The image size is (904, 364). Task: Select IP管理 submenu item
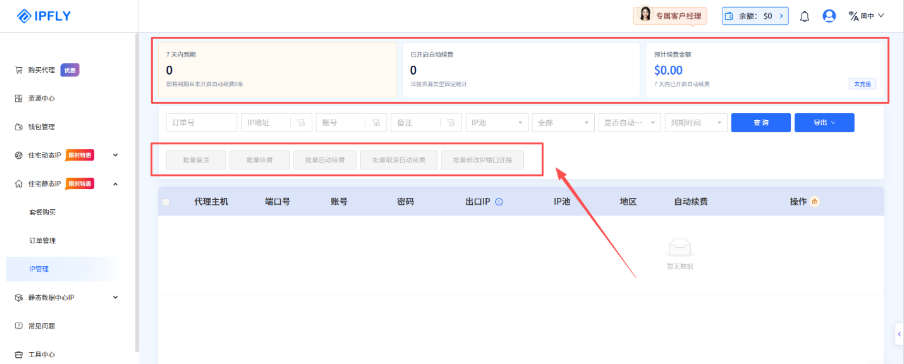coord(63,269)
